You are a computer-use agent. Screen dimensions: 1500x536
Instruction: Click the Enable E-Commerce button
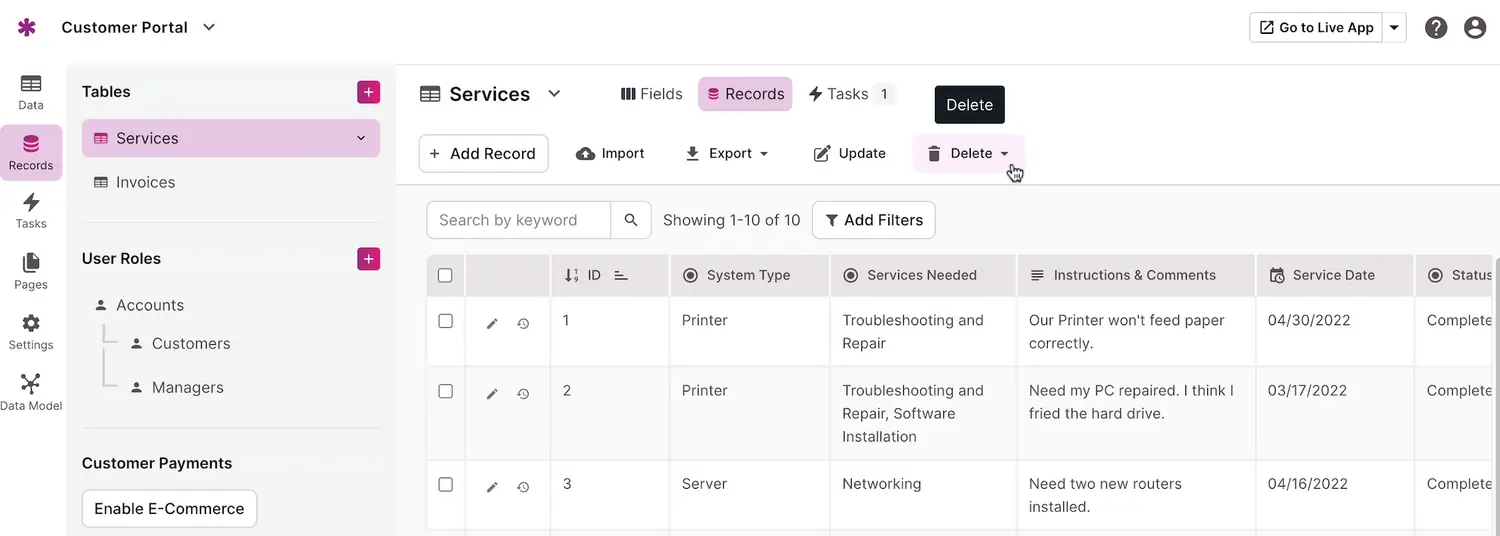pos(169,508)
